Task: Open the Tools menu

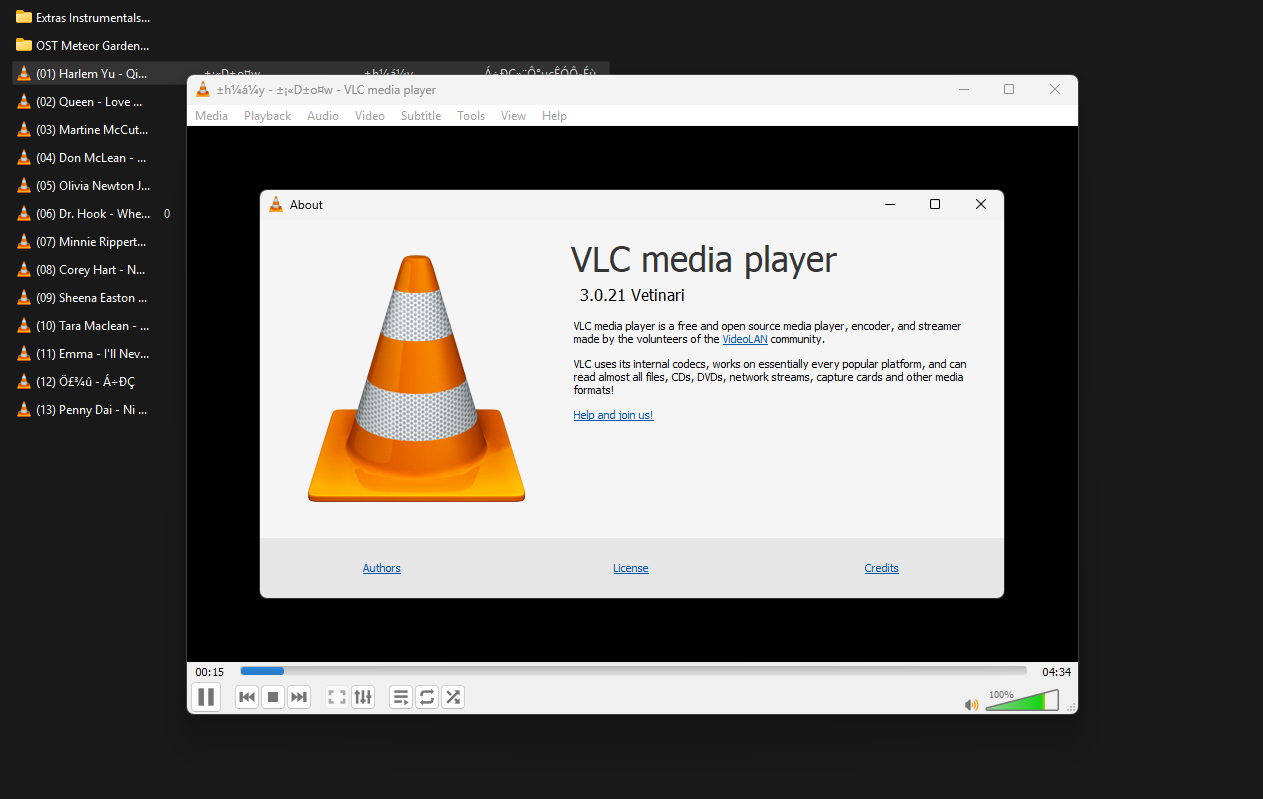Action: [471, 116]
